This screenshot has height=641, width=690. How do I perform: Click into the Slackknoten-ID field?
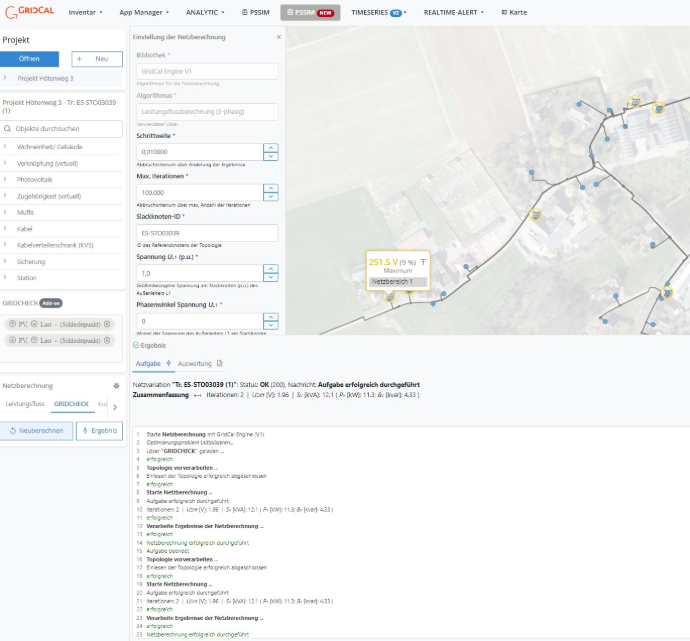(207, 232)
